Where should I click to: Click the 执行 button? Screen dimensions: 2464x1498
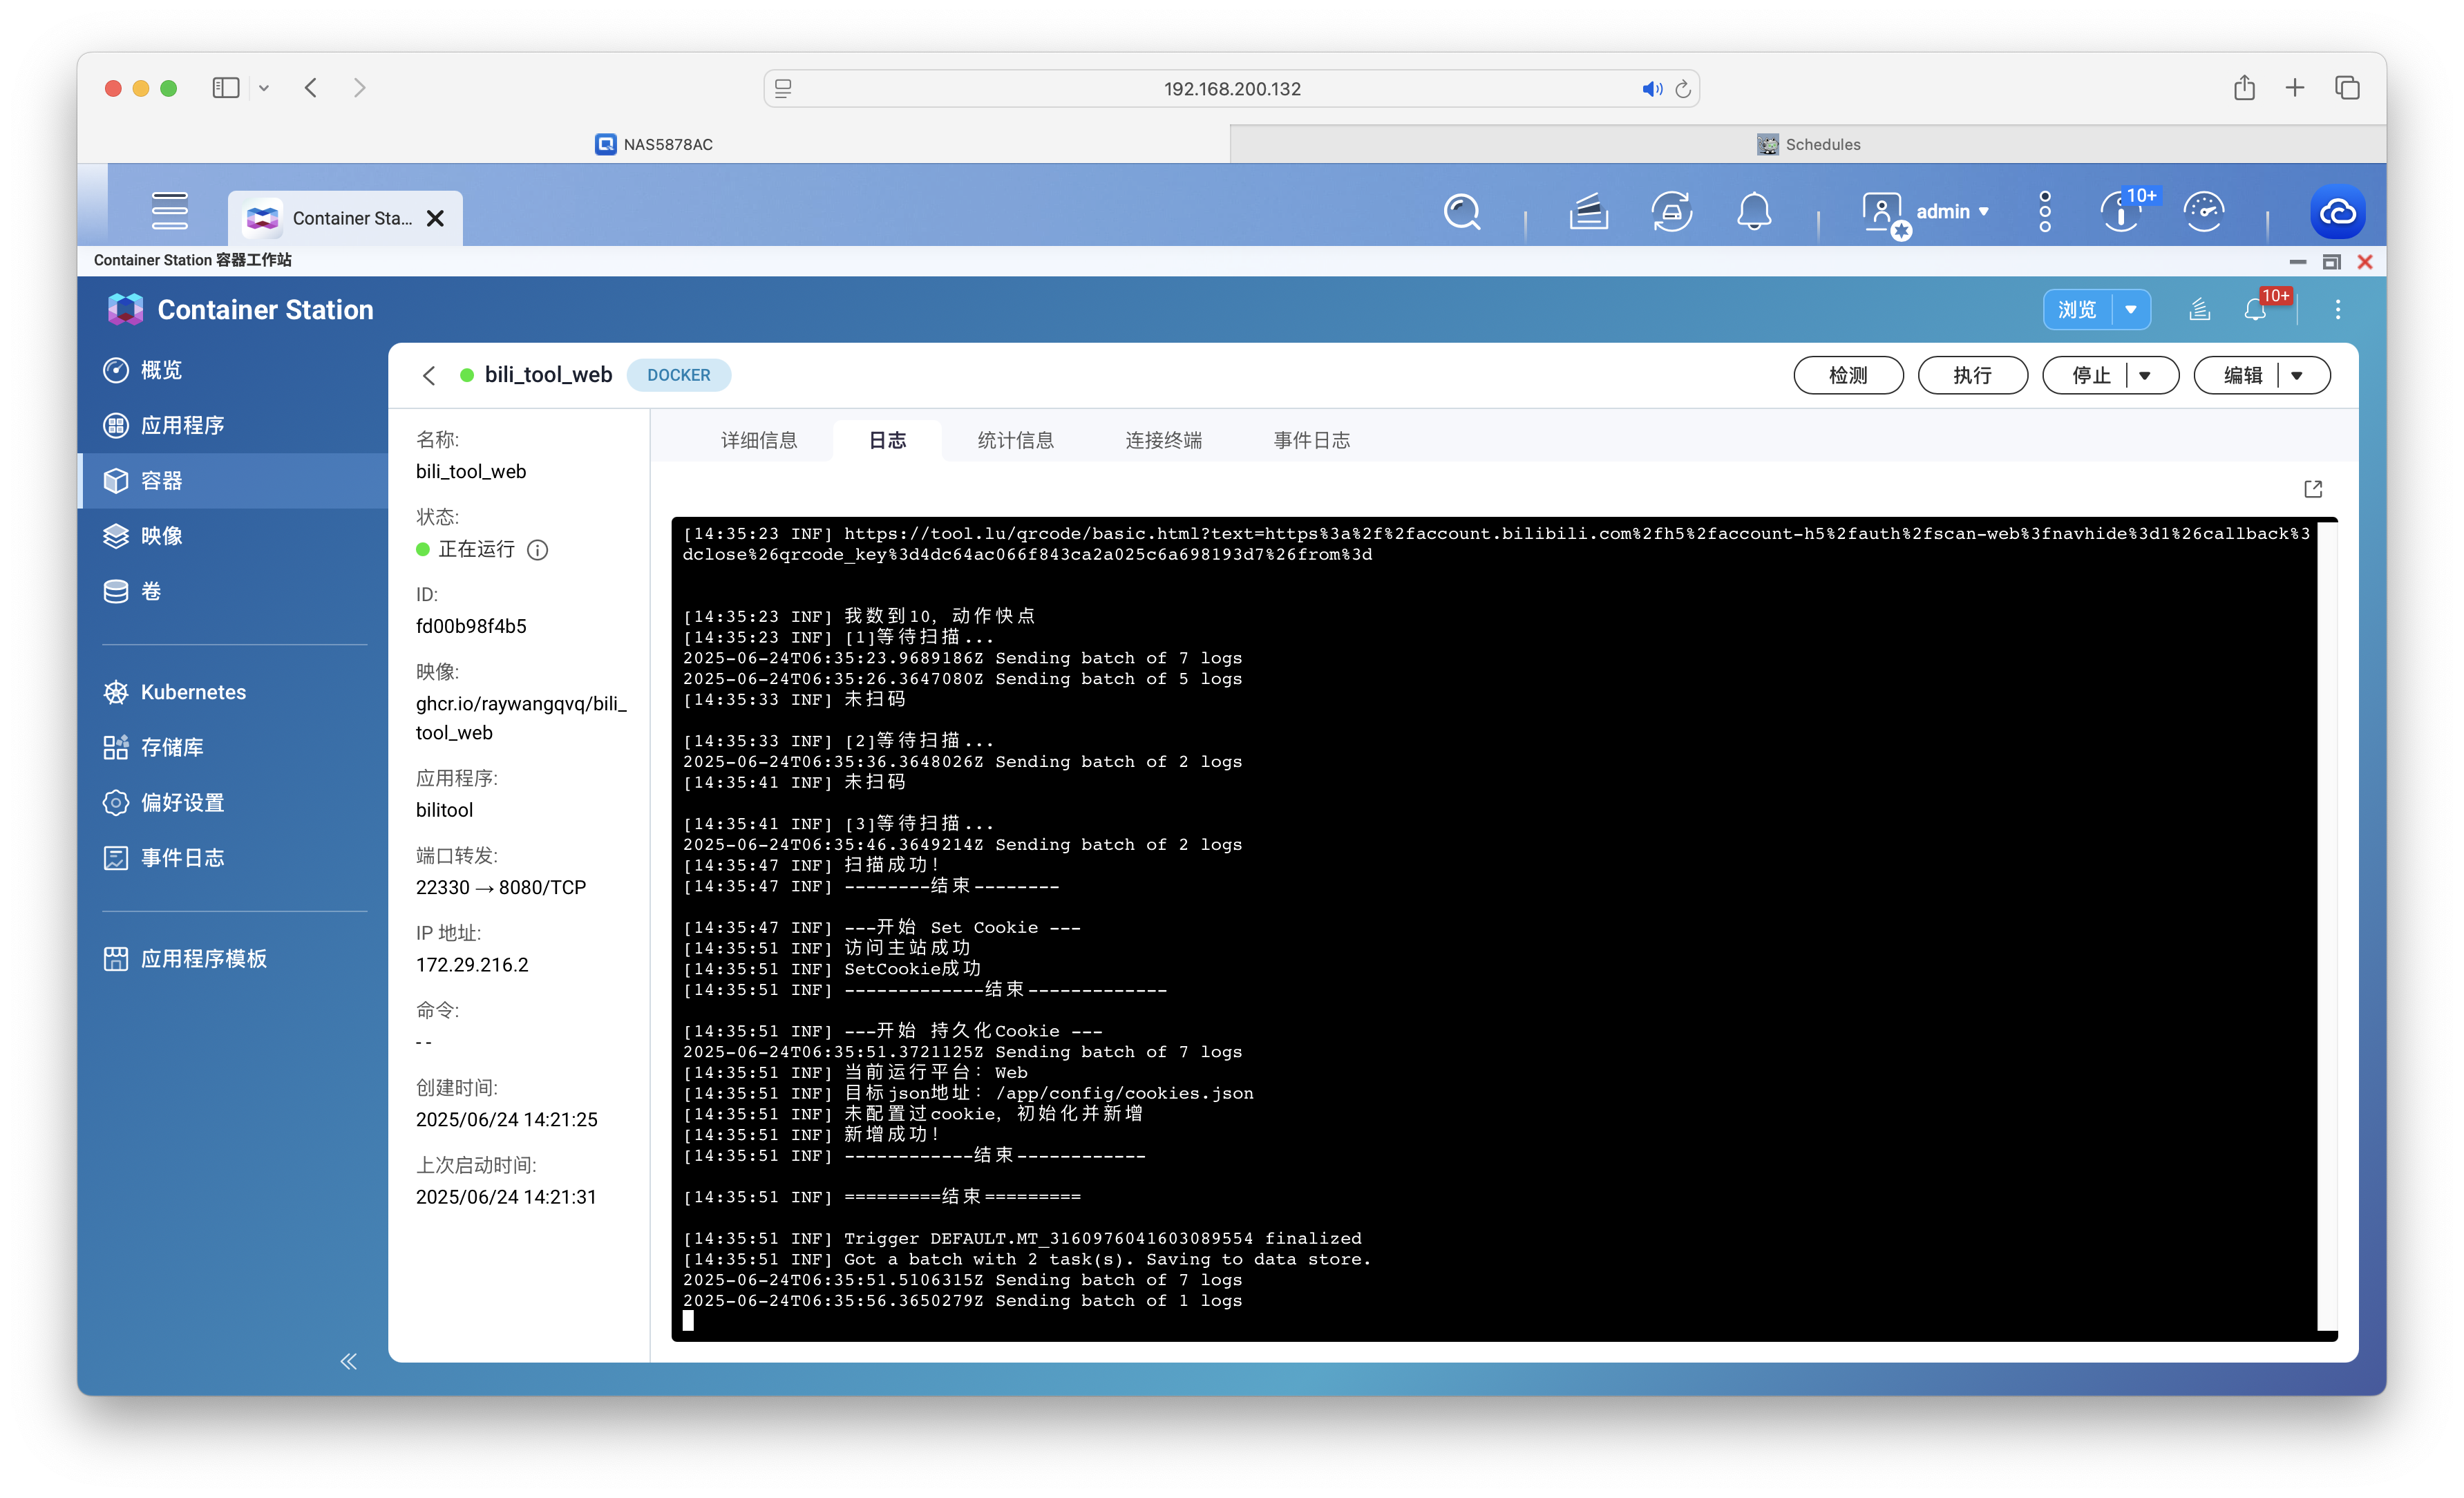pyautogui.click(x=1972, y=376)
